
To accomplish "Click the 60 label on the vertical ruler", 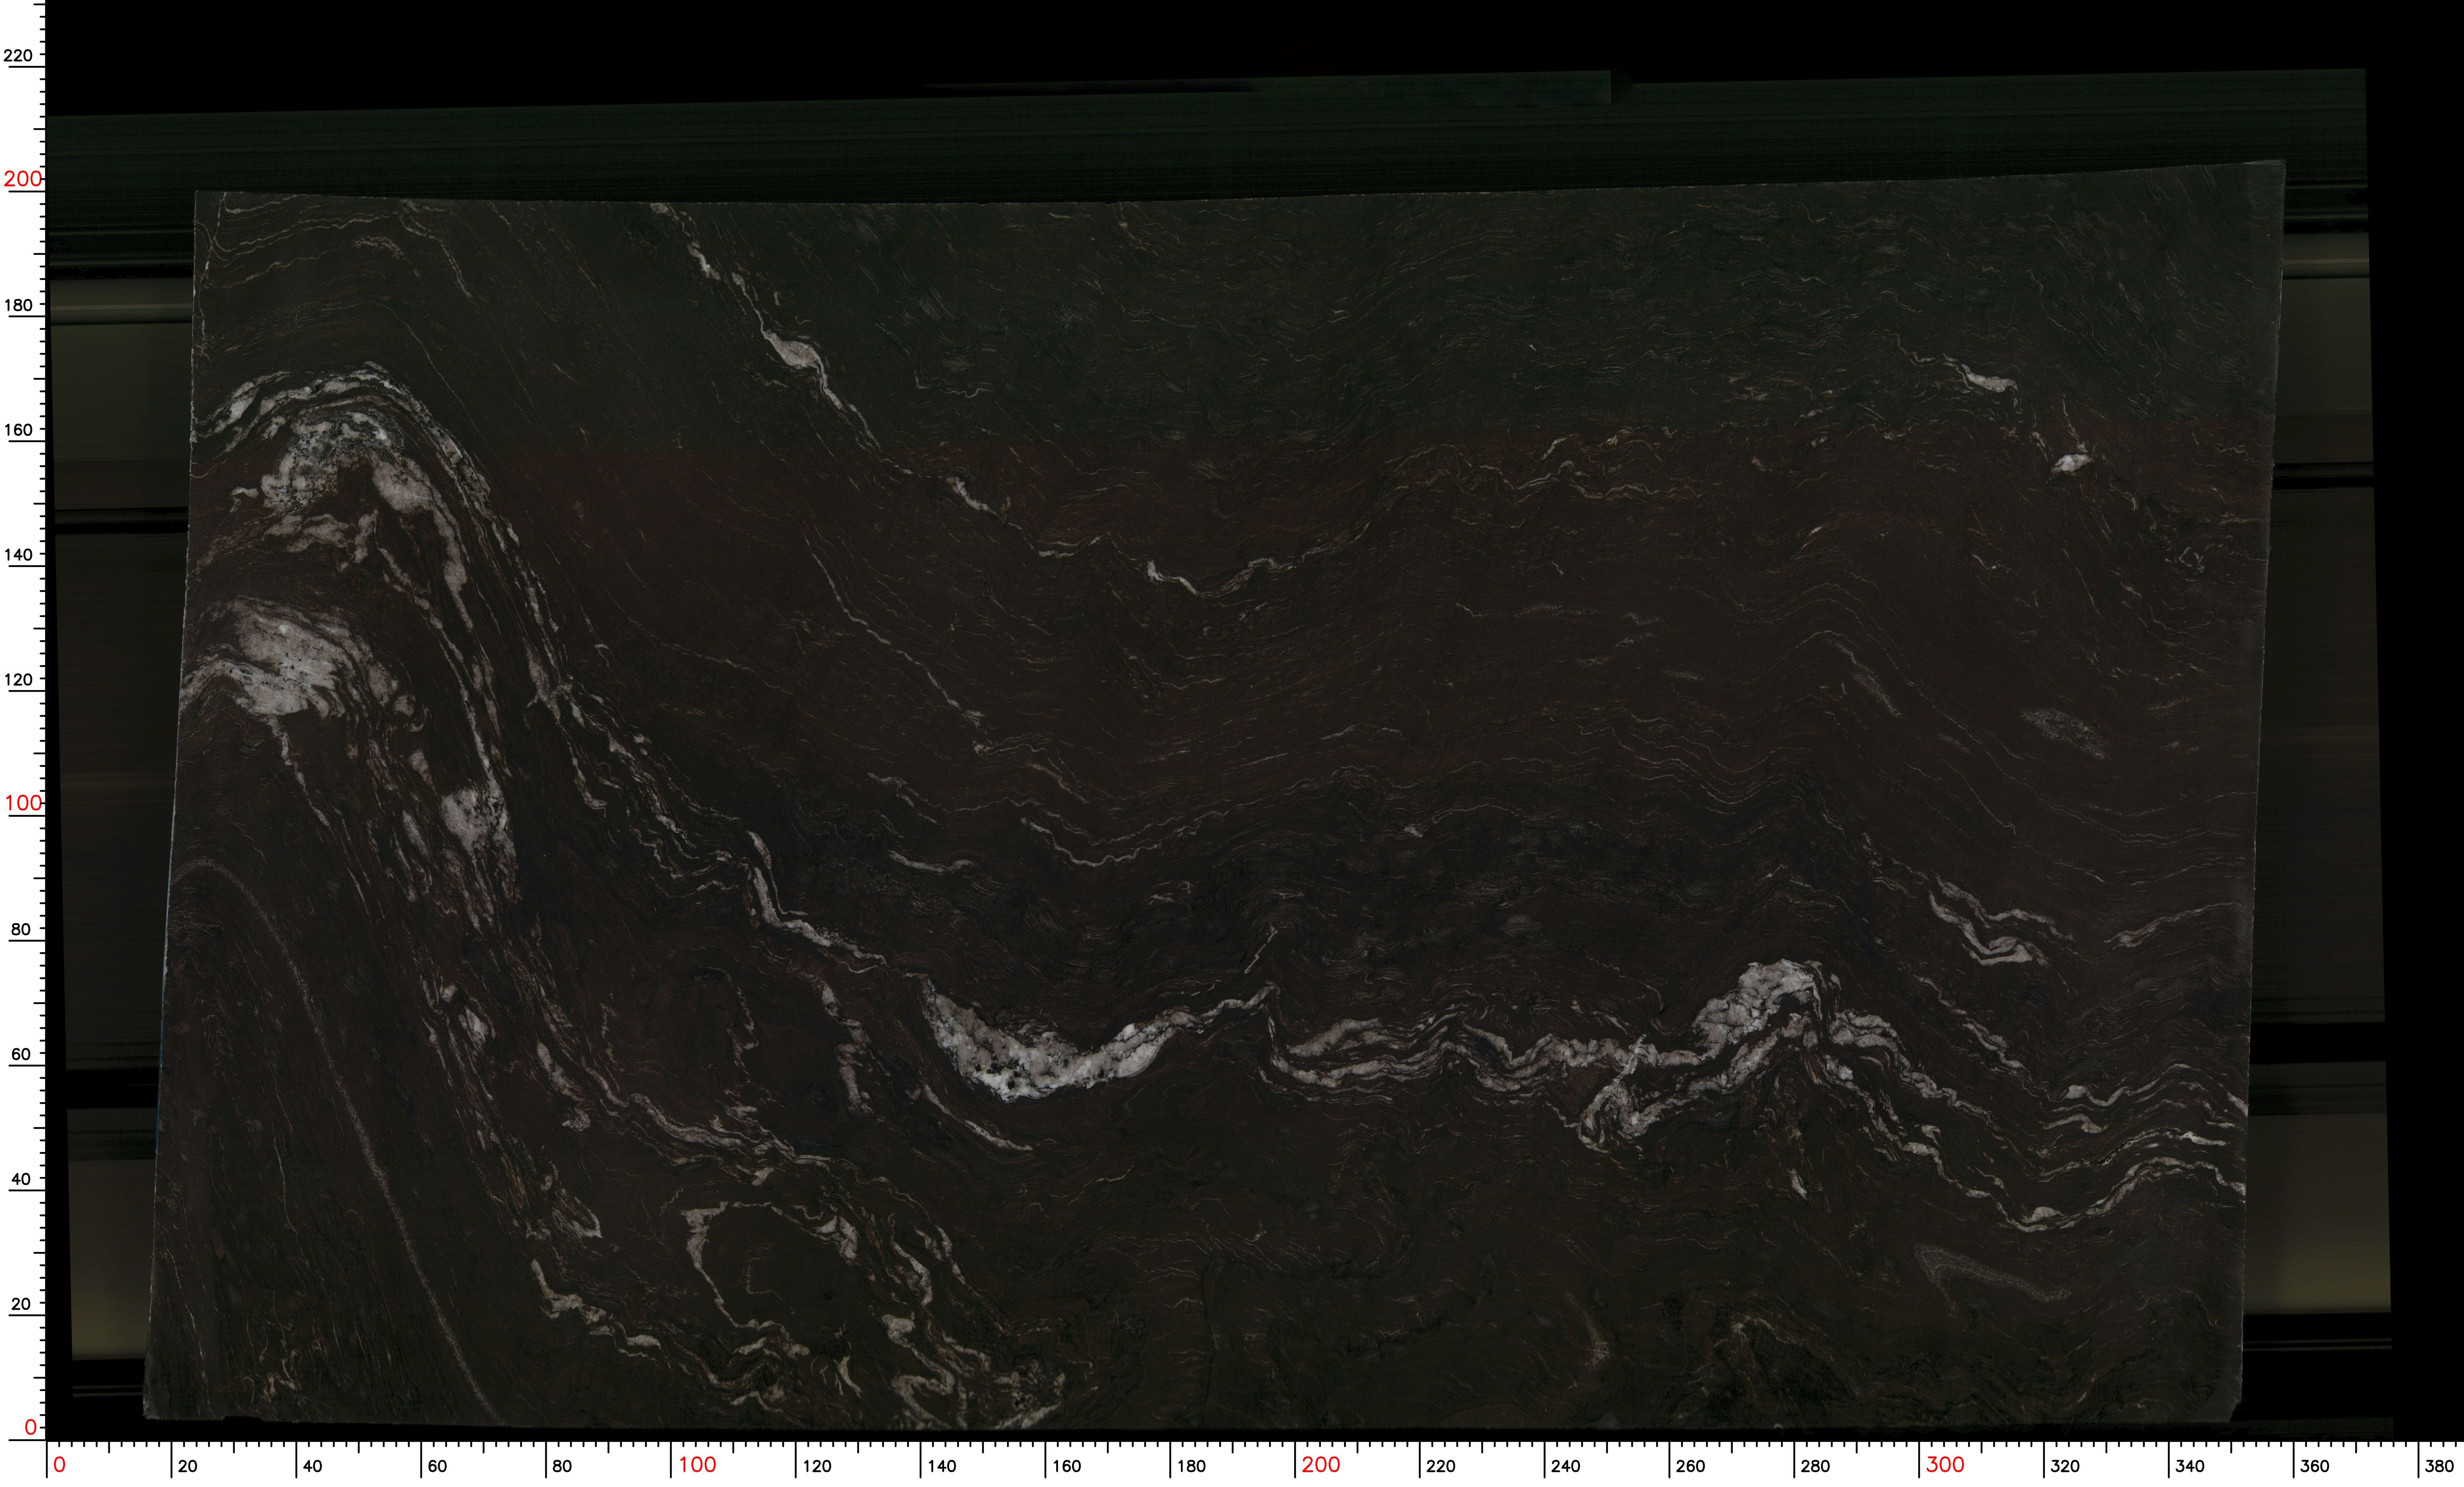I will 21,1054.
